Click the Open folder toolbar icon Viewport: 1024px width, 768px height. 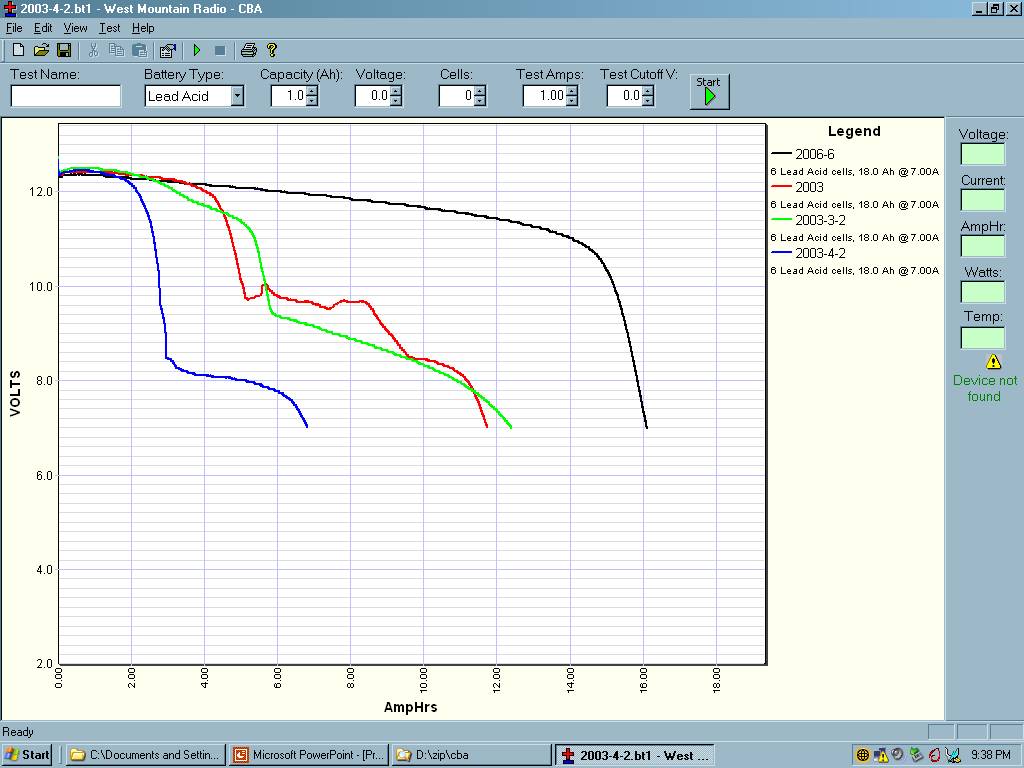tap(41, 50)
